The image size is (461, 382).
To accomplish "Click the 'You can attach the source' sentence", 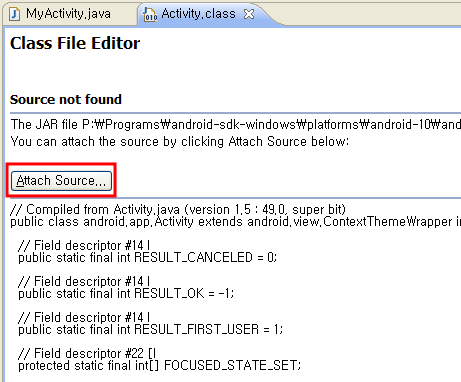I will [180, 142].
